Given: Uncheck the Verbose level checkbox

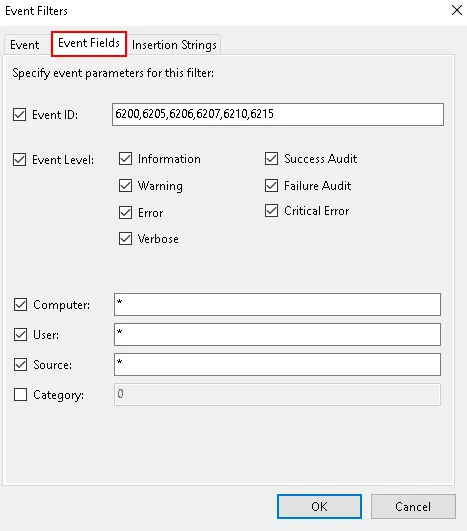Looking at the screenshot, I should [125, 239].
